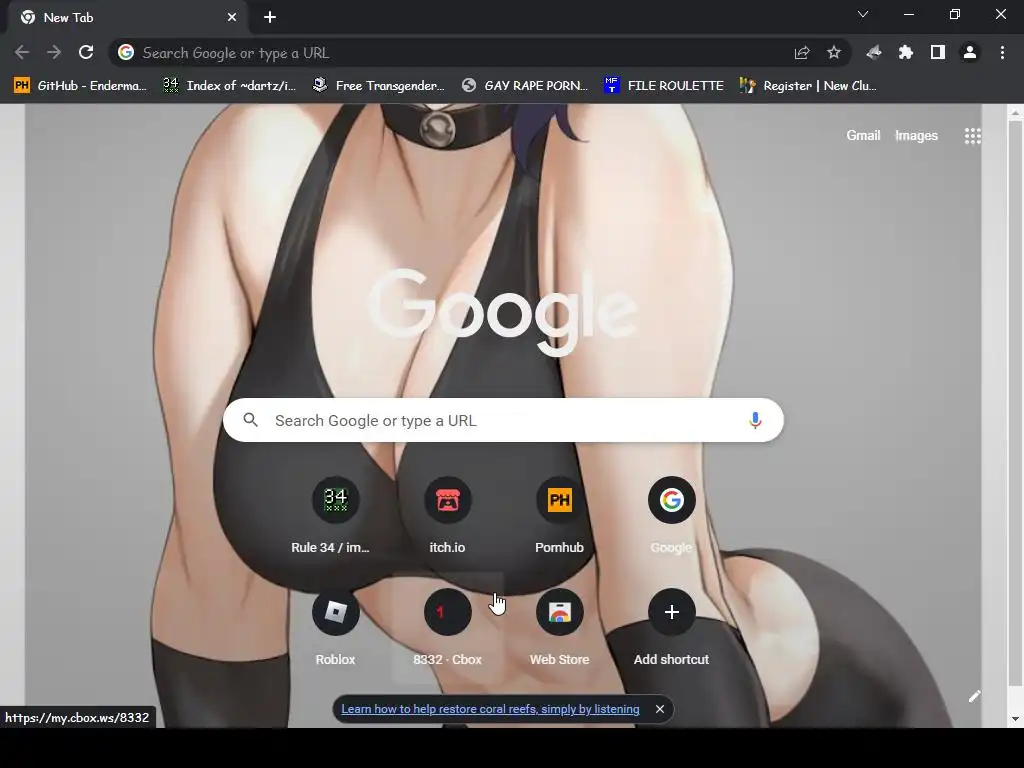The image size is (1024, 768).
Task: Click the magnifier icon in the search box
Action: [251, 420]
